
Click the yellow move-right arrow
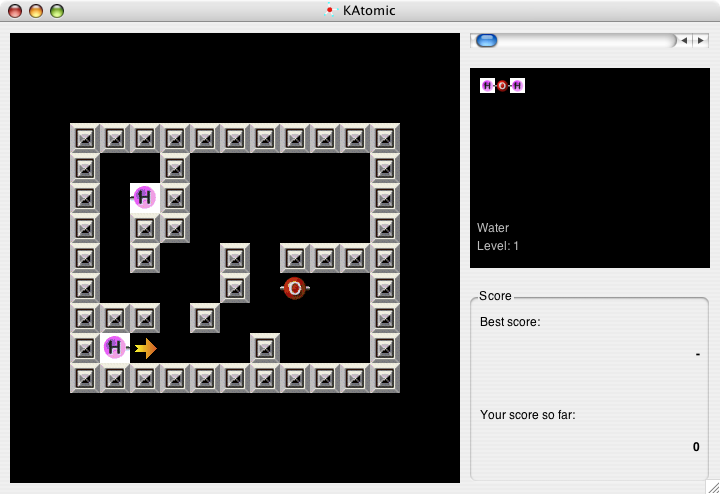pos(146,348)
